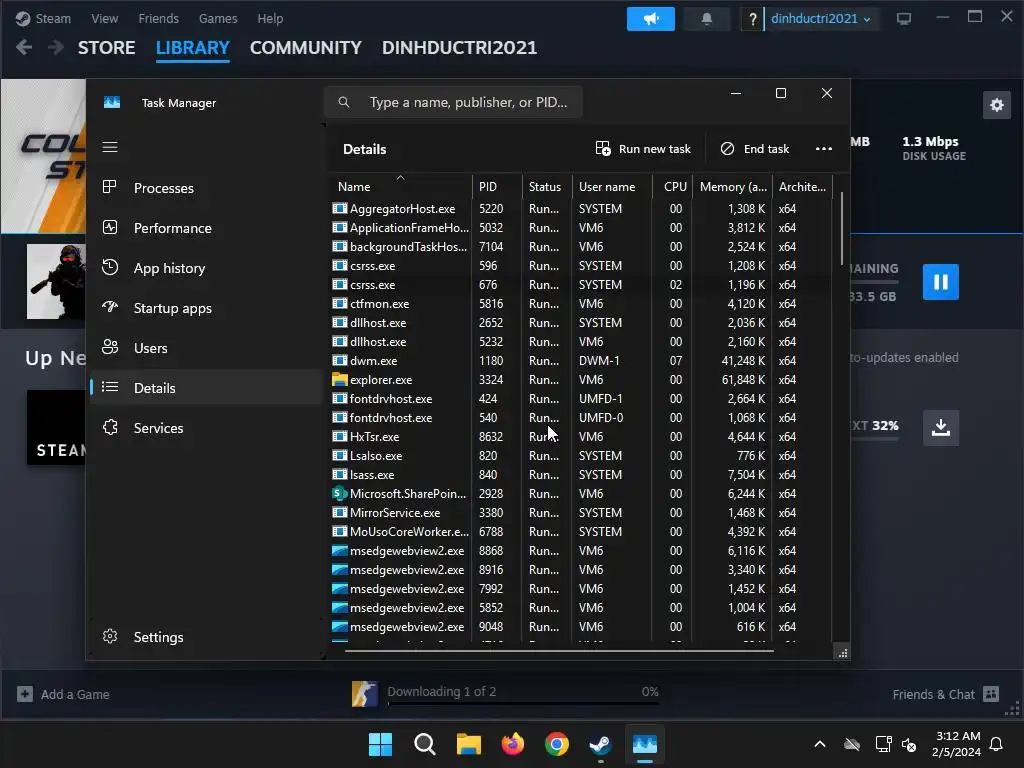Sort by Memory column header
This screenshot has height=768, width=1024.
[x=732, y=186]
